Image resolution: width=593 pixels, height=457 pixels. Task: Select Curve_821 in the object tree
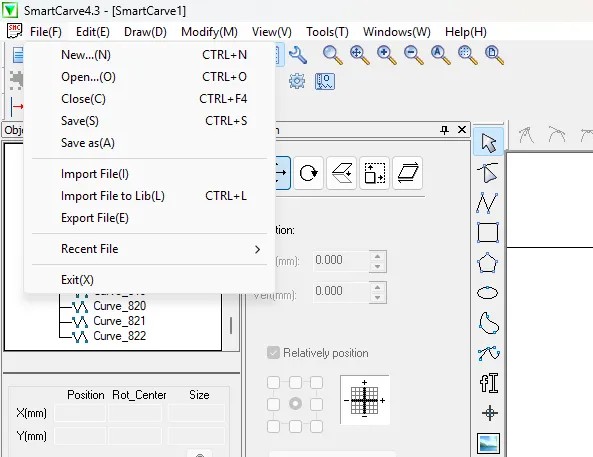[x=120, y=321]
